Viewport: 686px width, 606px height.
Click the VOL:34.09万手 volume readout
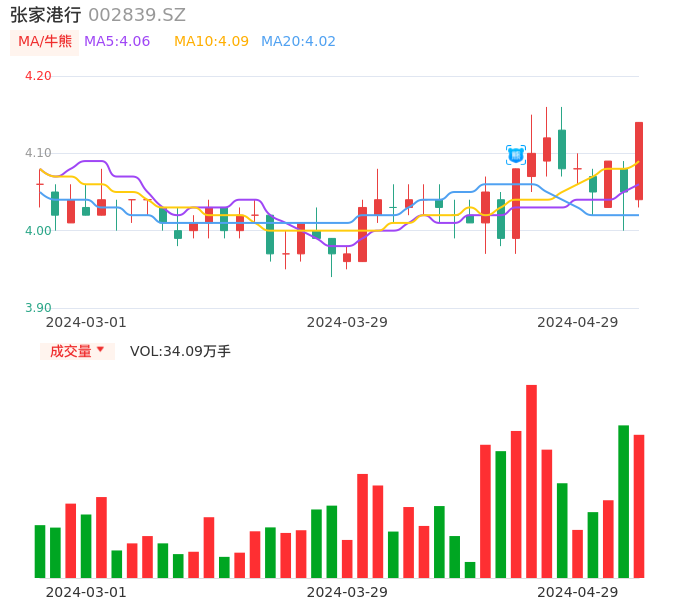pos(180,351)
